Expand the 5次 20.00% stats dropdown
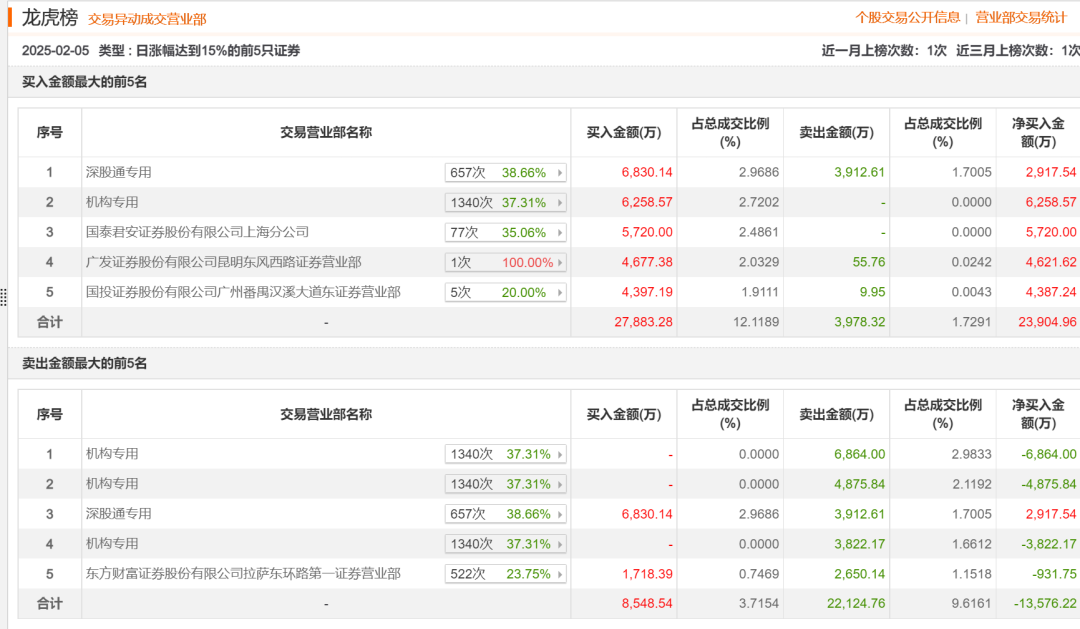Viewport: 1080px width, 629px height. click(x=505, y=292)
